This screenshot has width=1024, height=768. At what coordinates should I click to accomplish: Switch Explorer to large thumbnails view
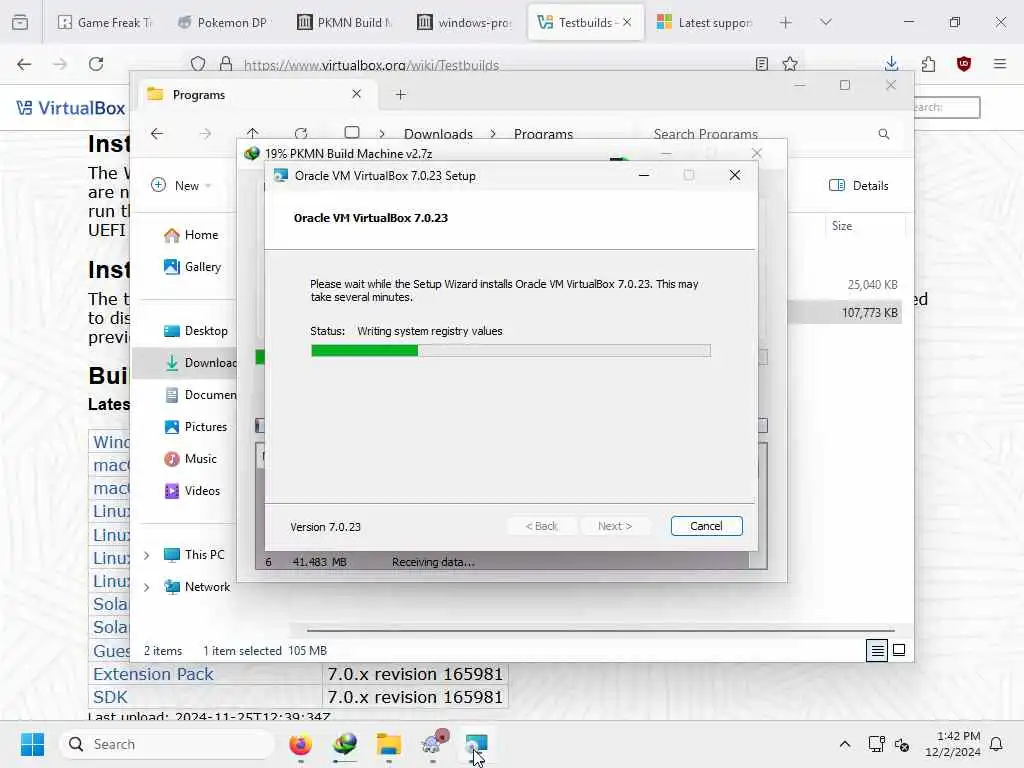[899, 650]
